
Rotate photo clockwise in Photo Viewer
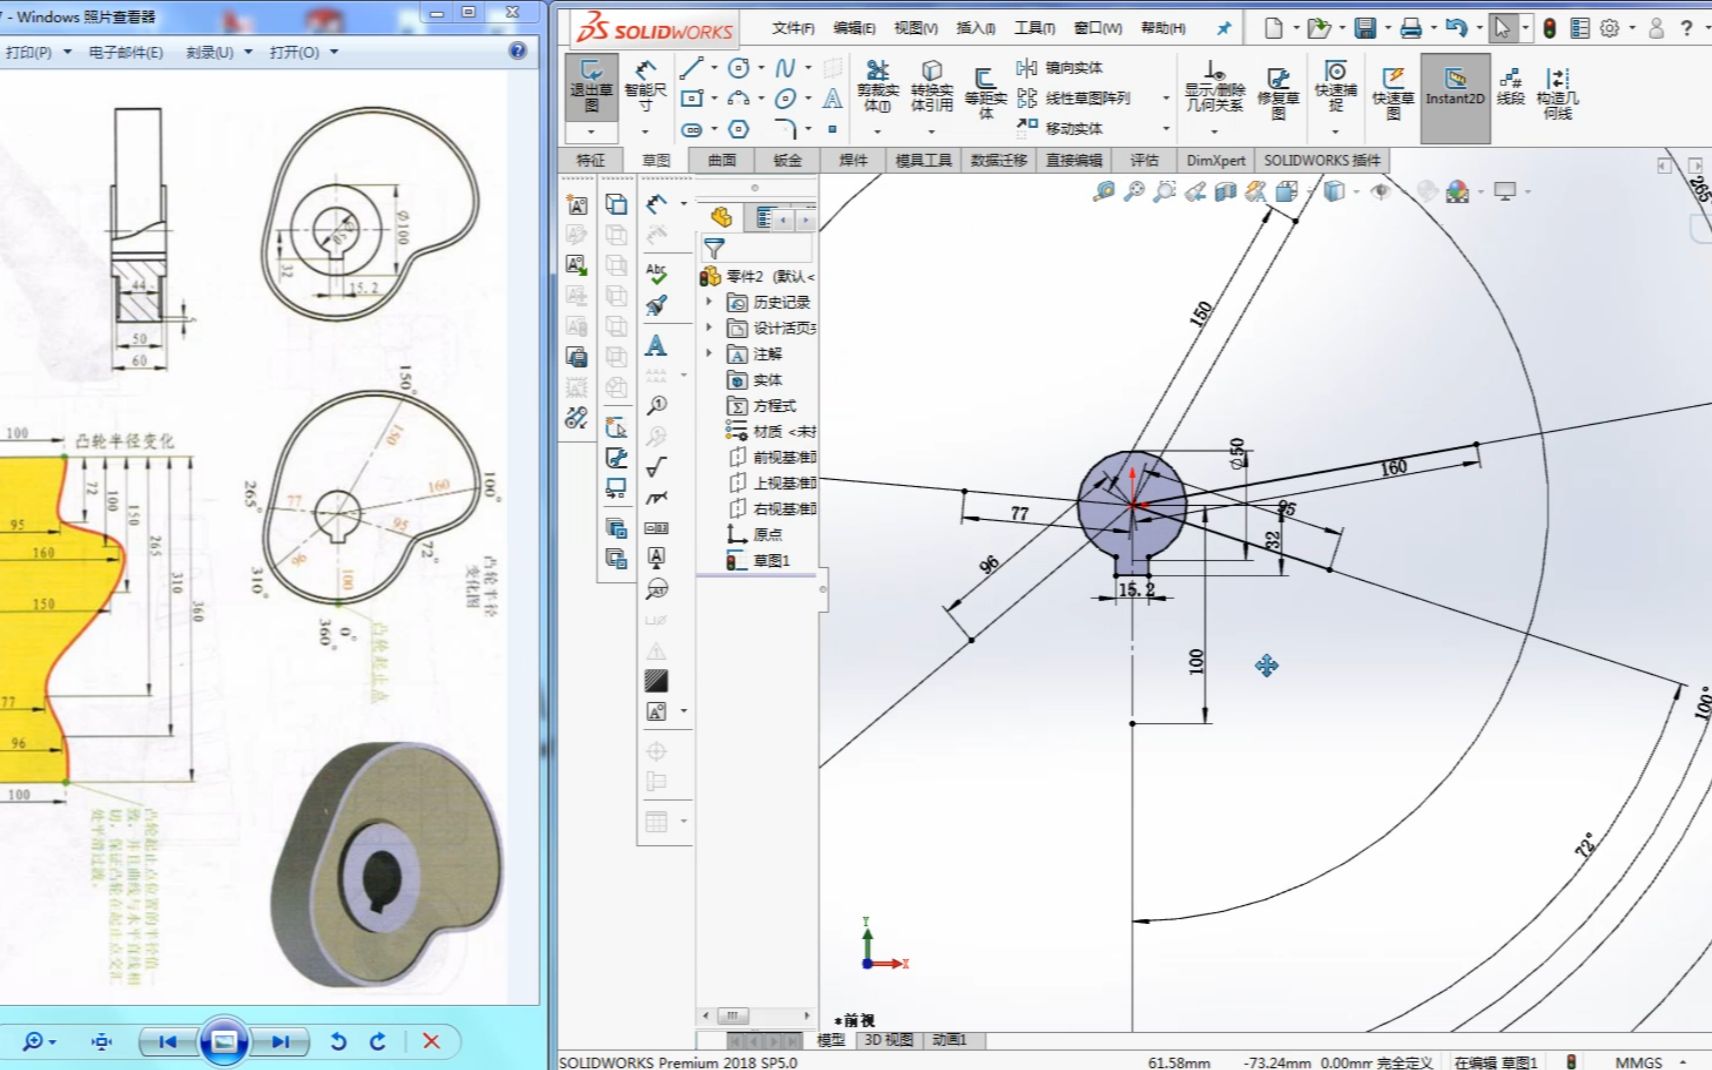[x=378, y=1042]
